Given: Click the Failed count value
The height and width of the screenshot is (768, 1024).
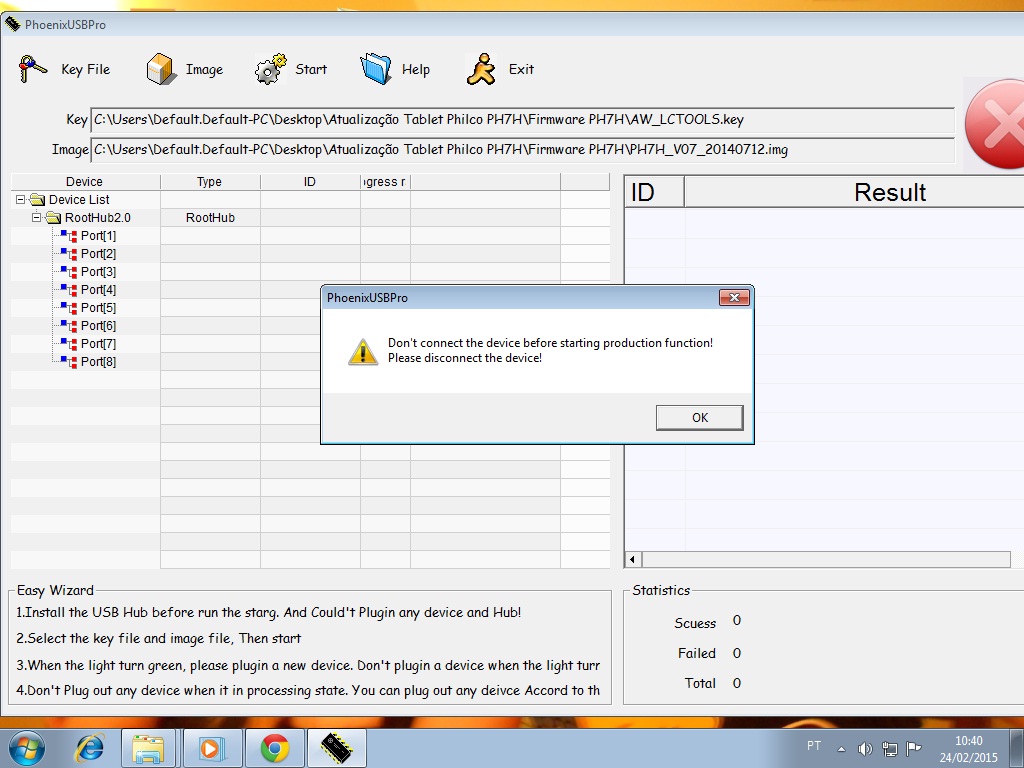Looking at the screenshot, I should 737,653.
